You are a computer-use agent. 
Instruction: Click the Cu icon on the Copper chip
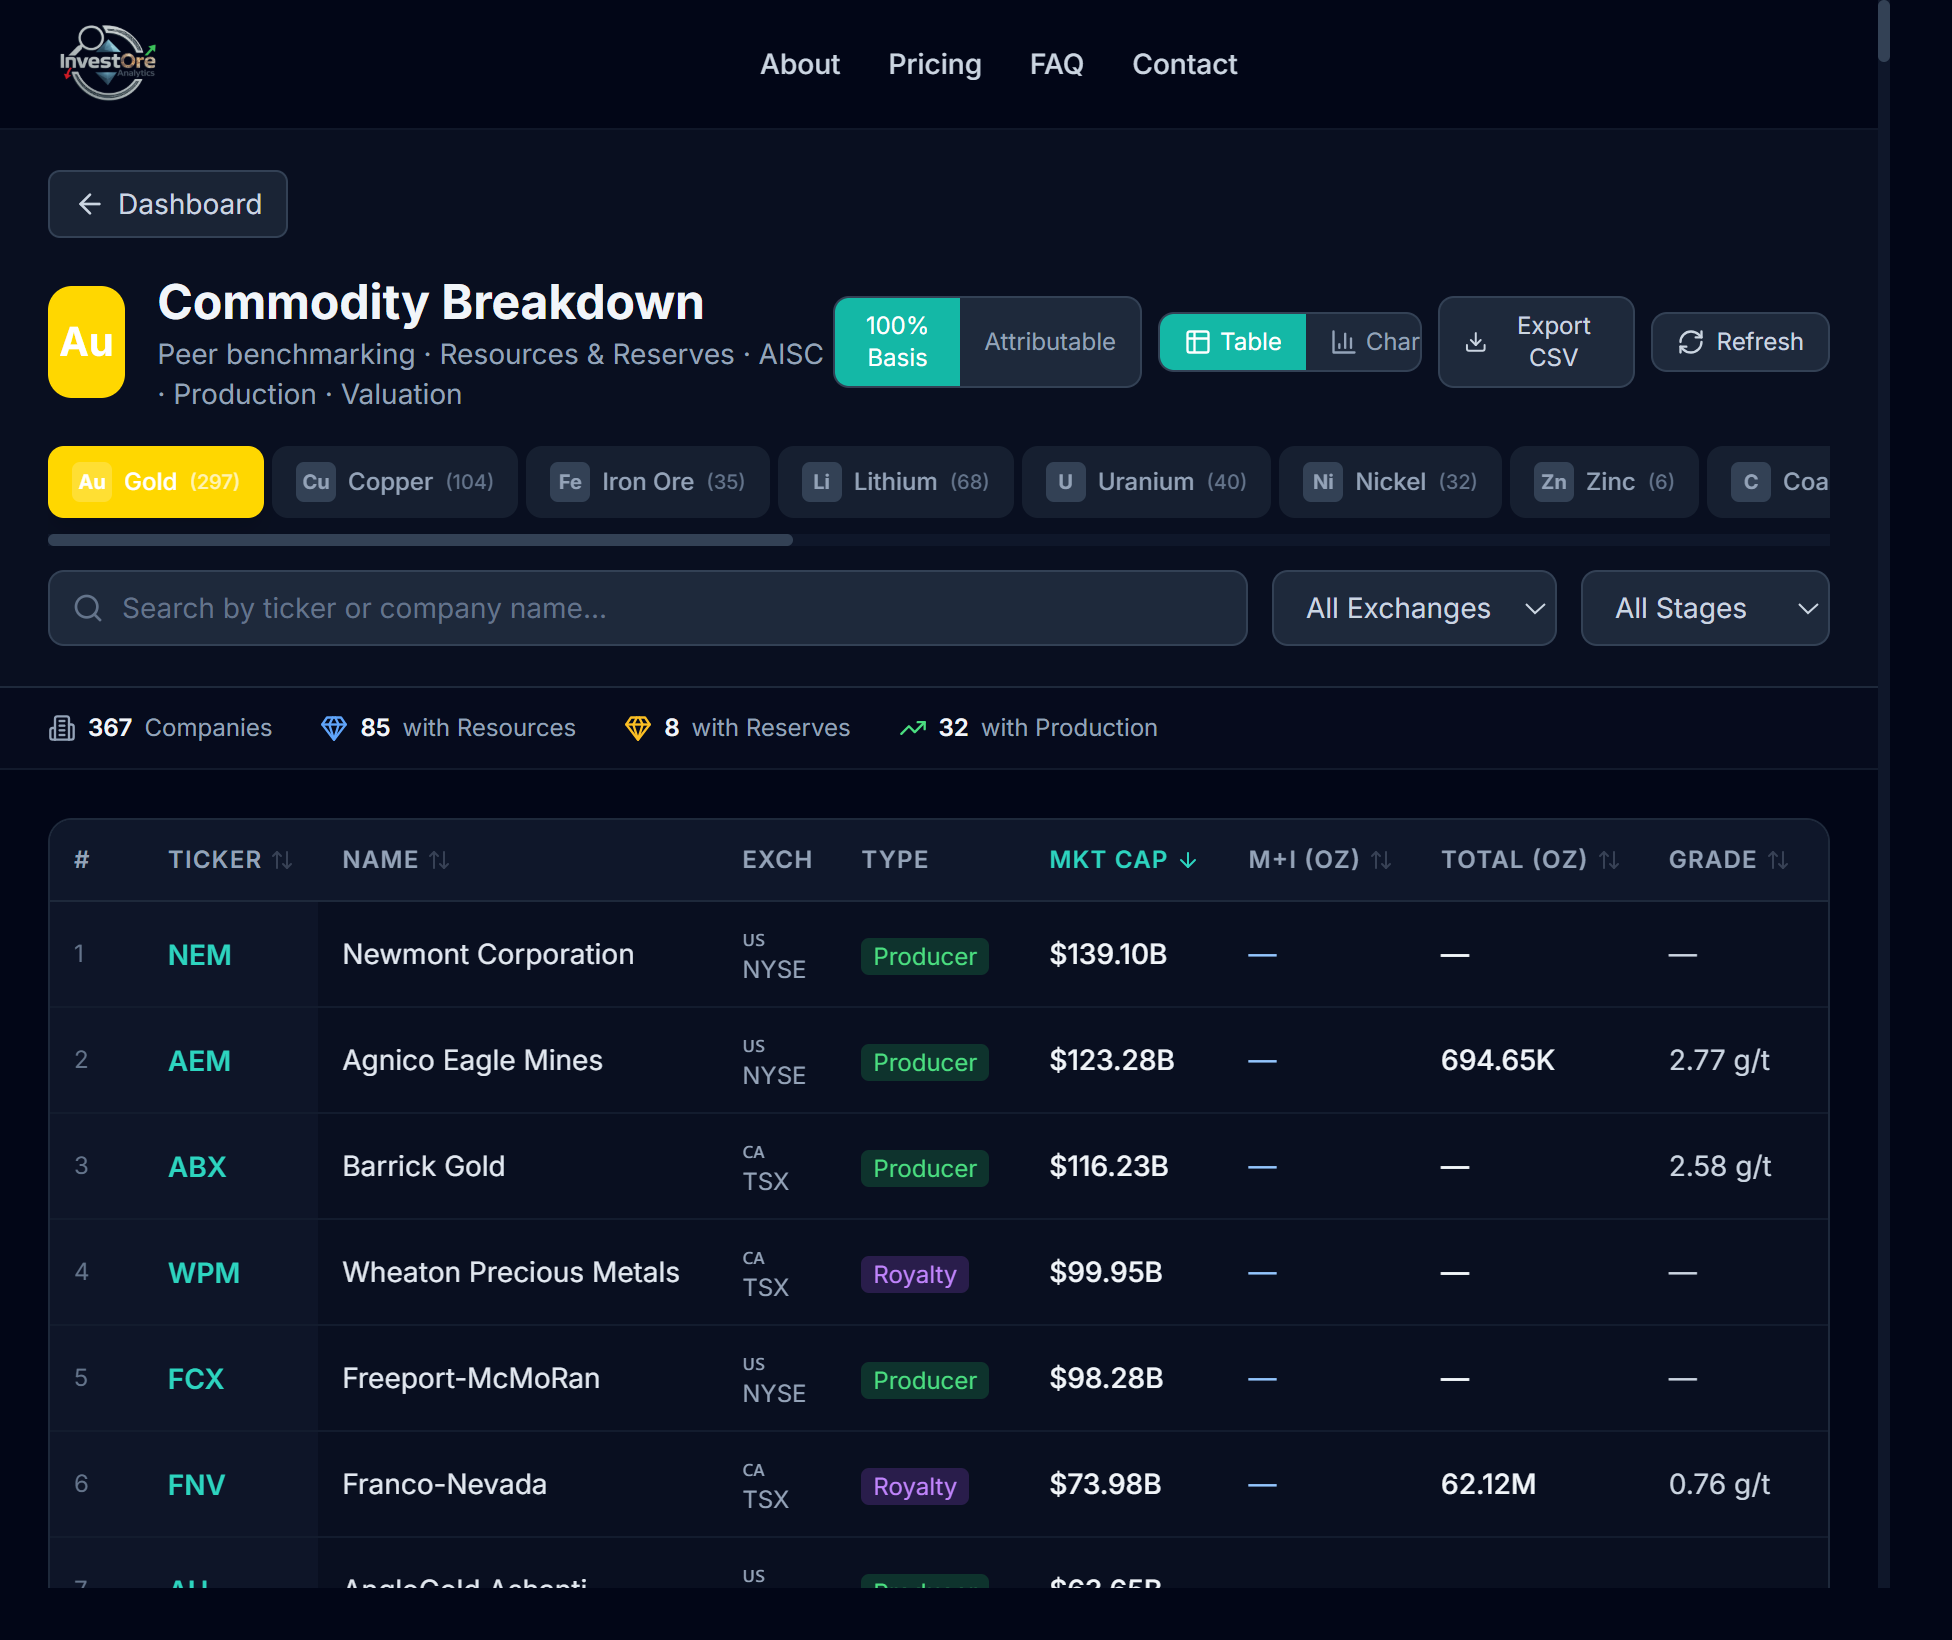pos(316,482)
